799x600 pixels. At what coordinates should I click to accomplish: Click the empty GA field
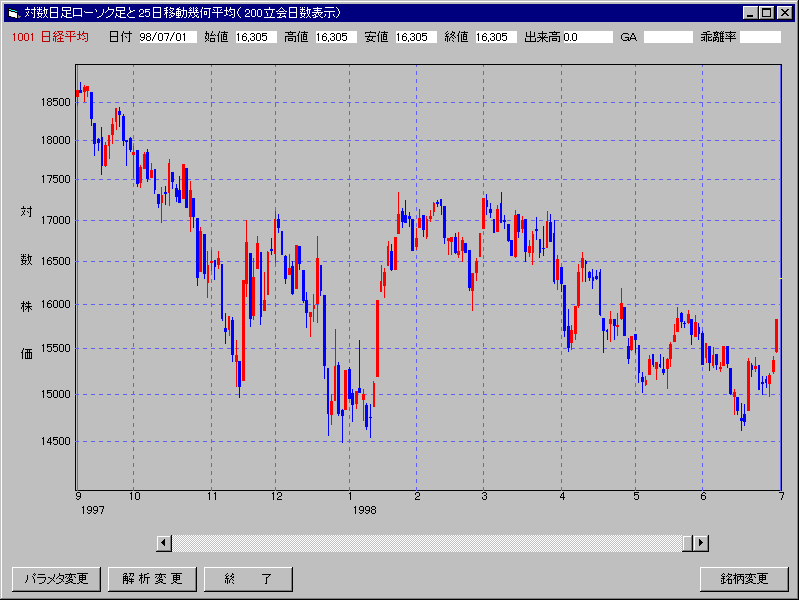[x=668, y=37]
